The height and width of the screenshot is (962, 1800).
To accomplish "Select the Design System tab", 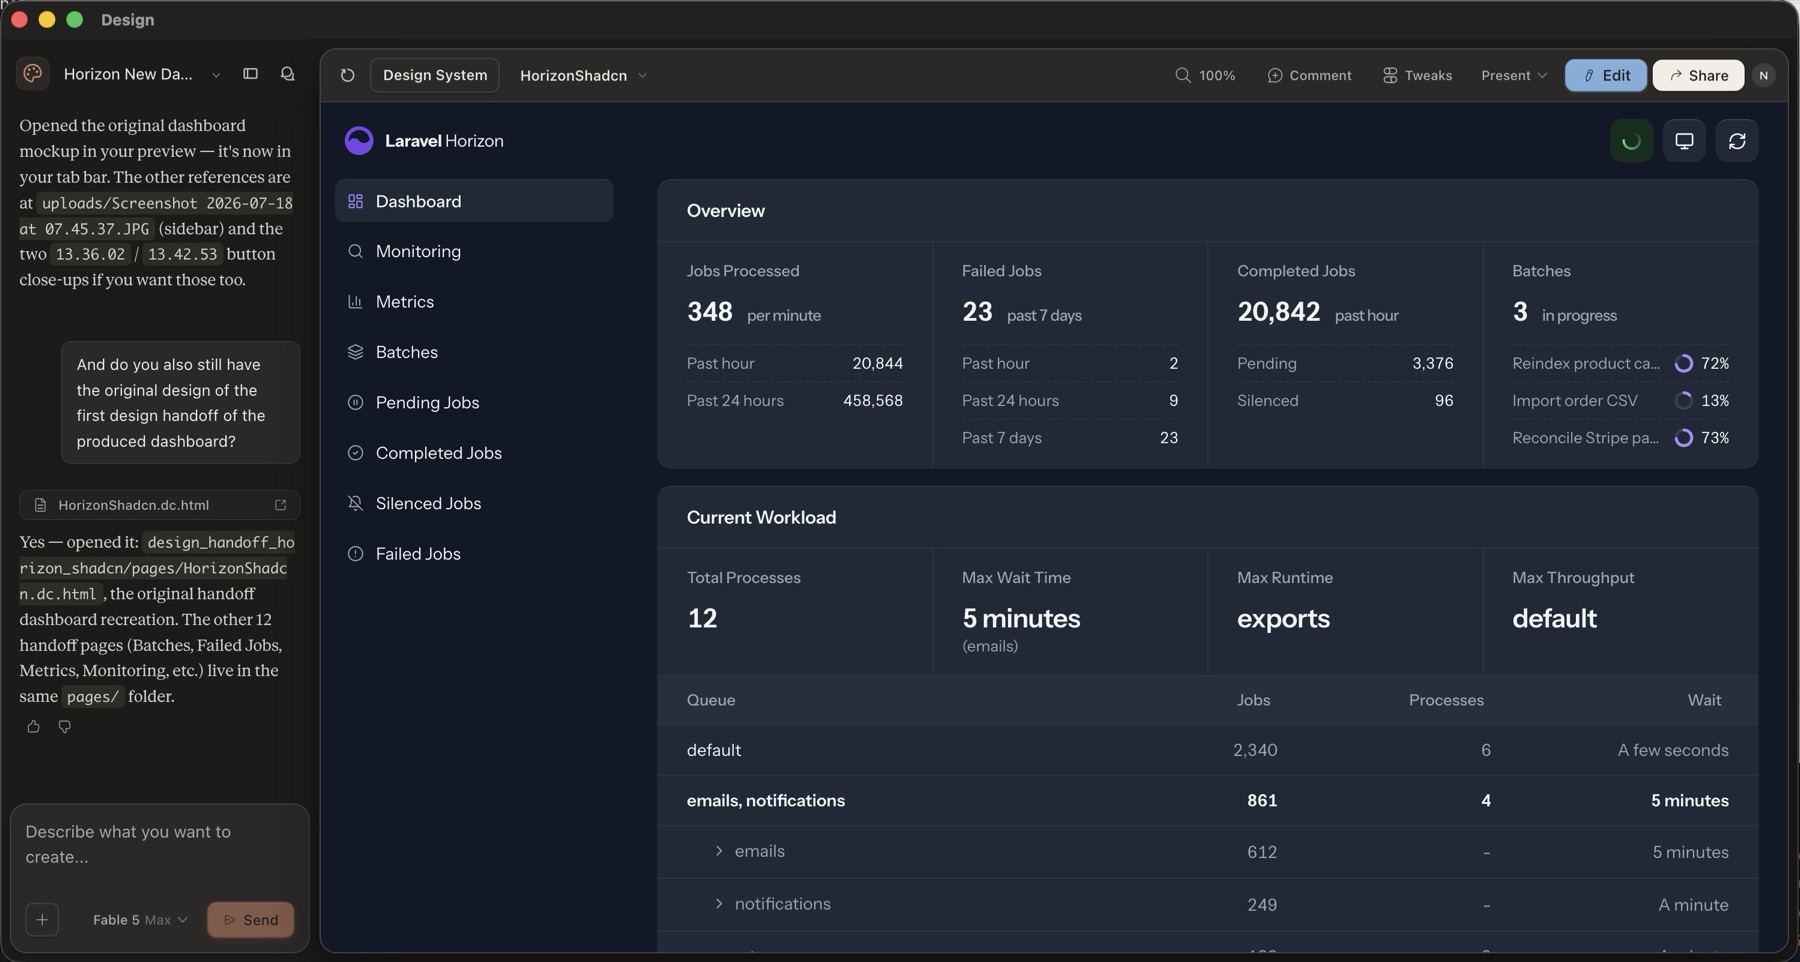I will coord(435,75).
